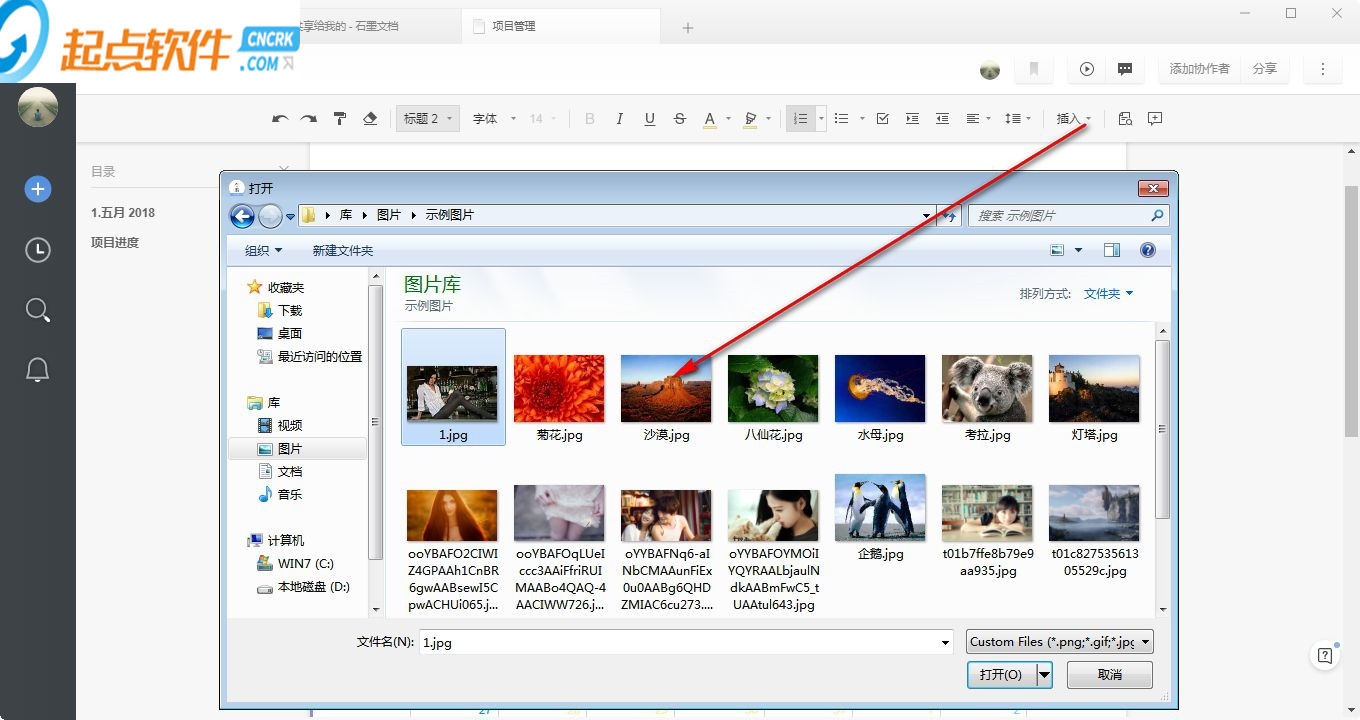Toggle the bulleted list
The height and width of the screenshot is (720, 1360).
(842, 119)
